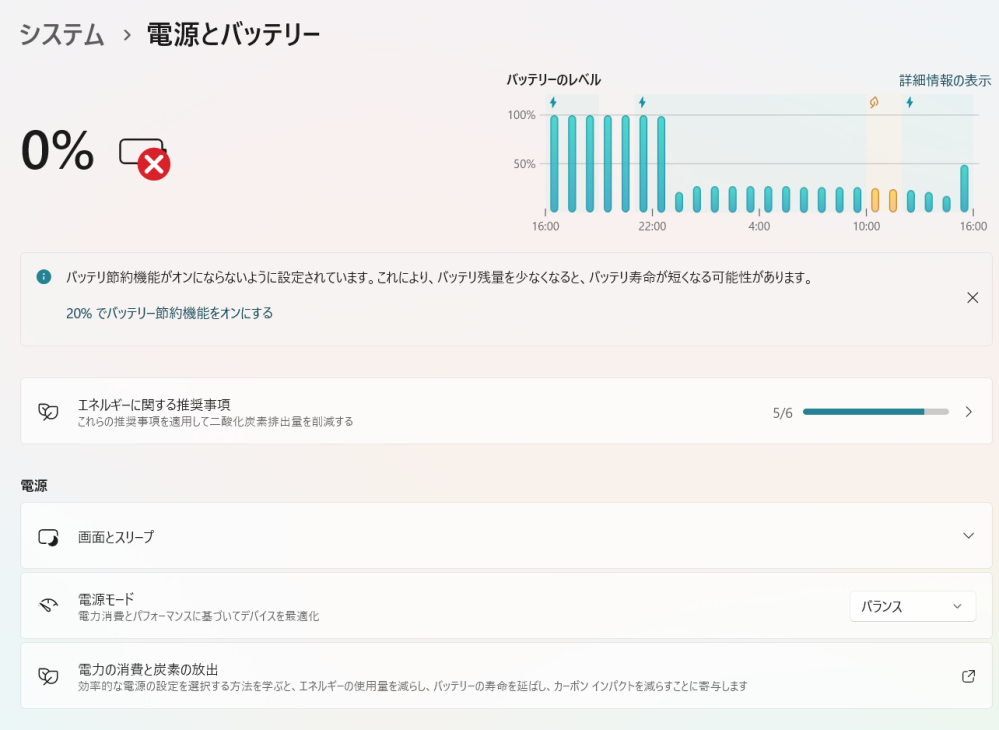Open the external link icon for 電力の消費と炭素の放出

point(967,676)
